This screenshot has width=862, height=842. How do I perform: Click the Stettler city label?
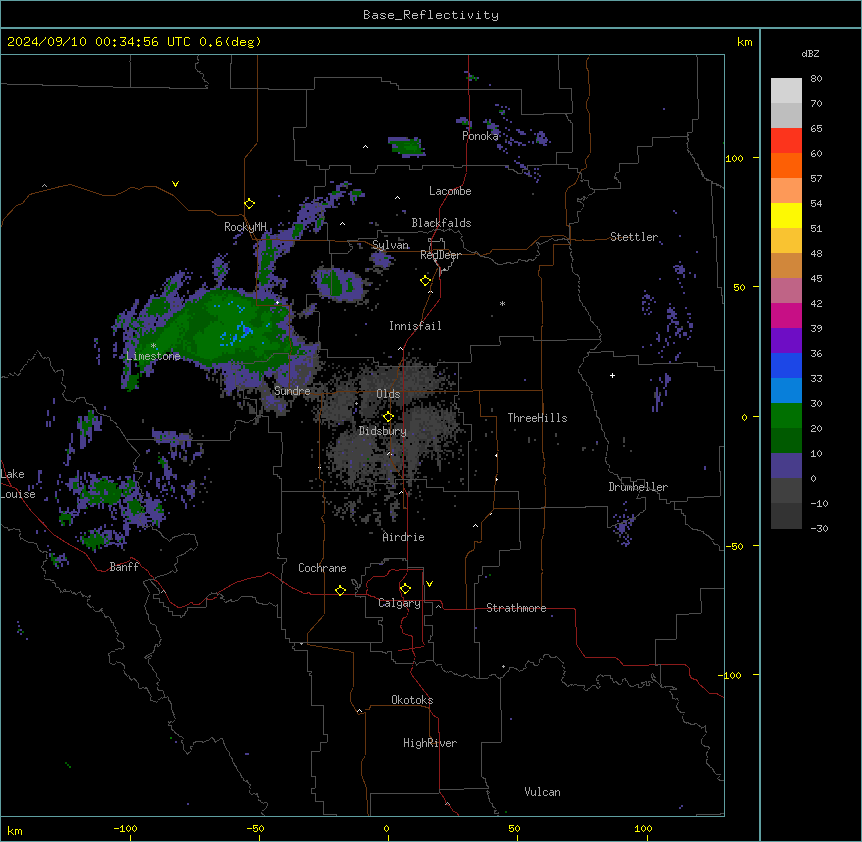[x=634, y=237]
